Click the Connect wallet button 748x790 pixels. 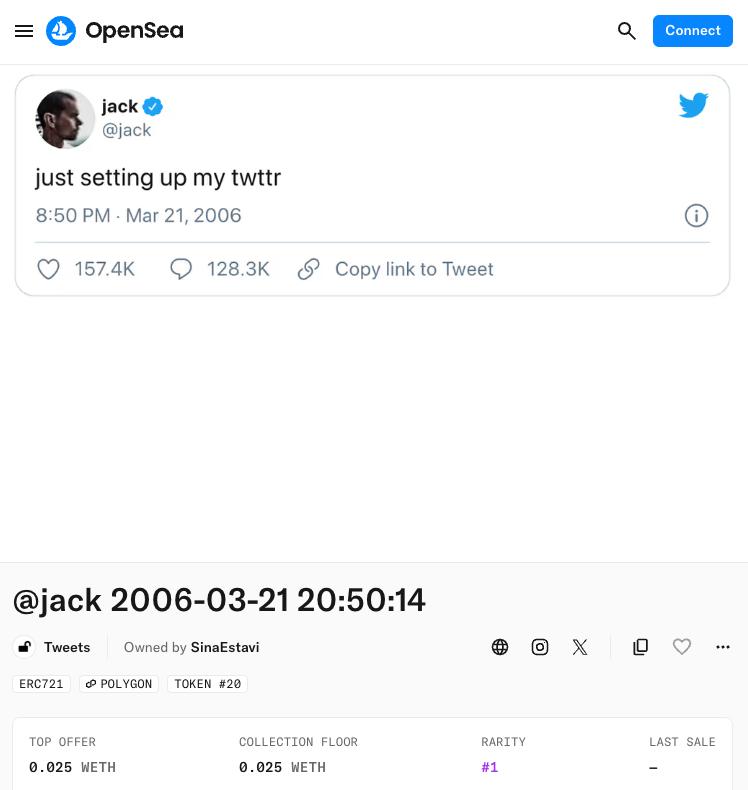coord(692,31)
